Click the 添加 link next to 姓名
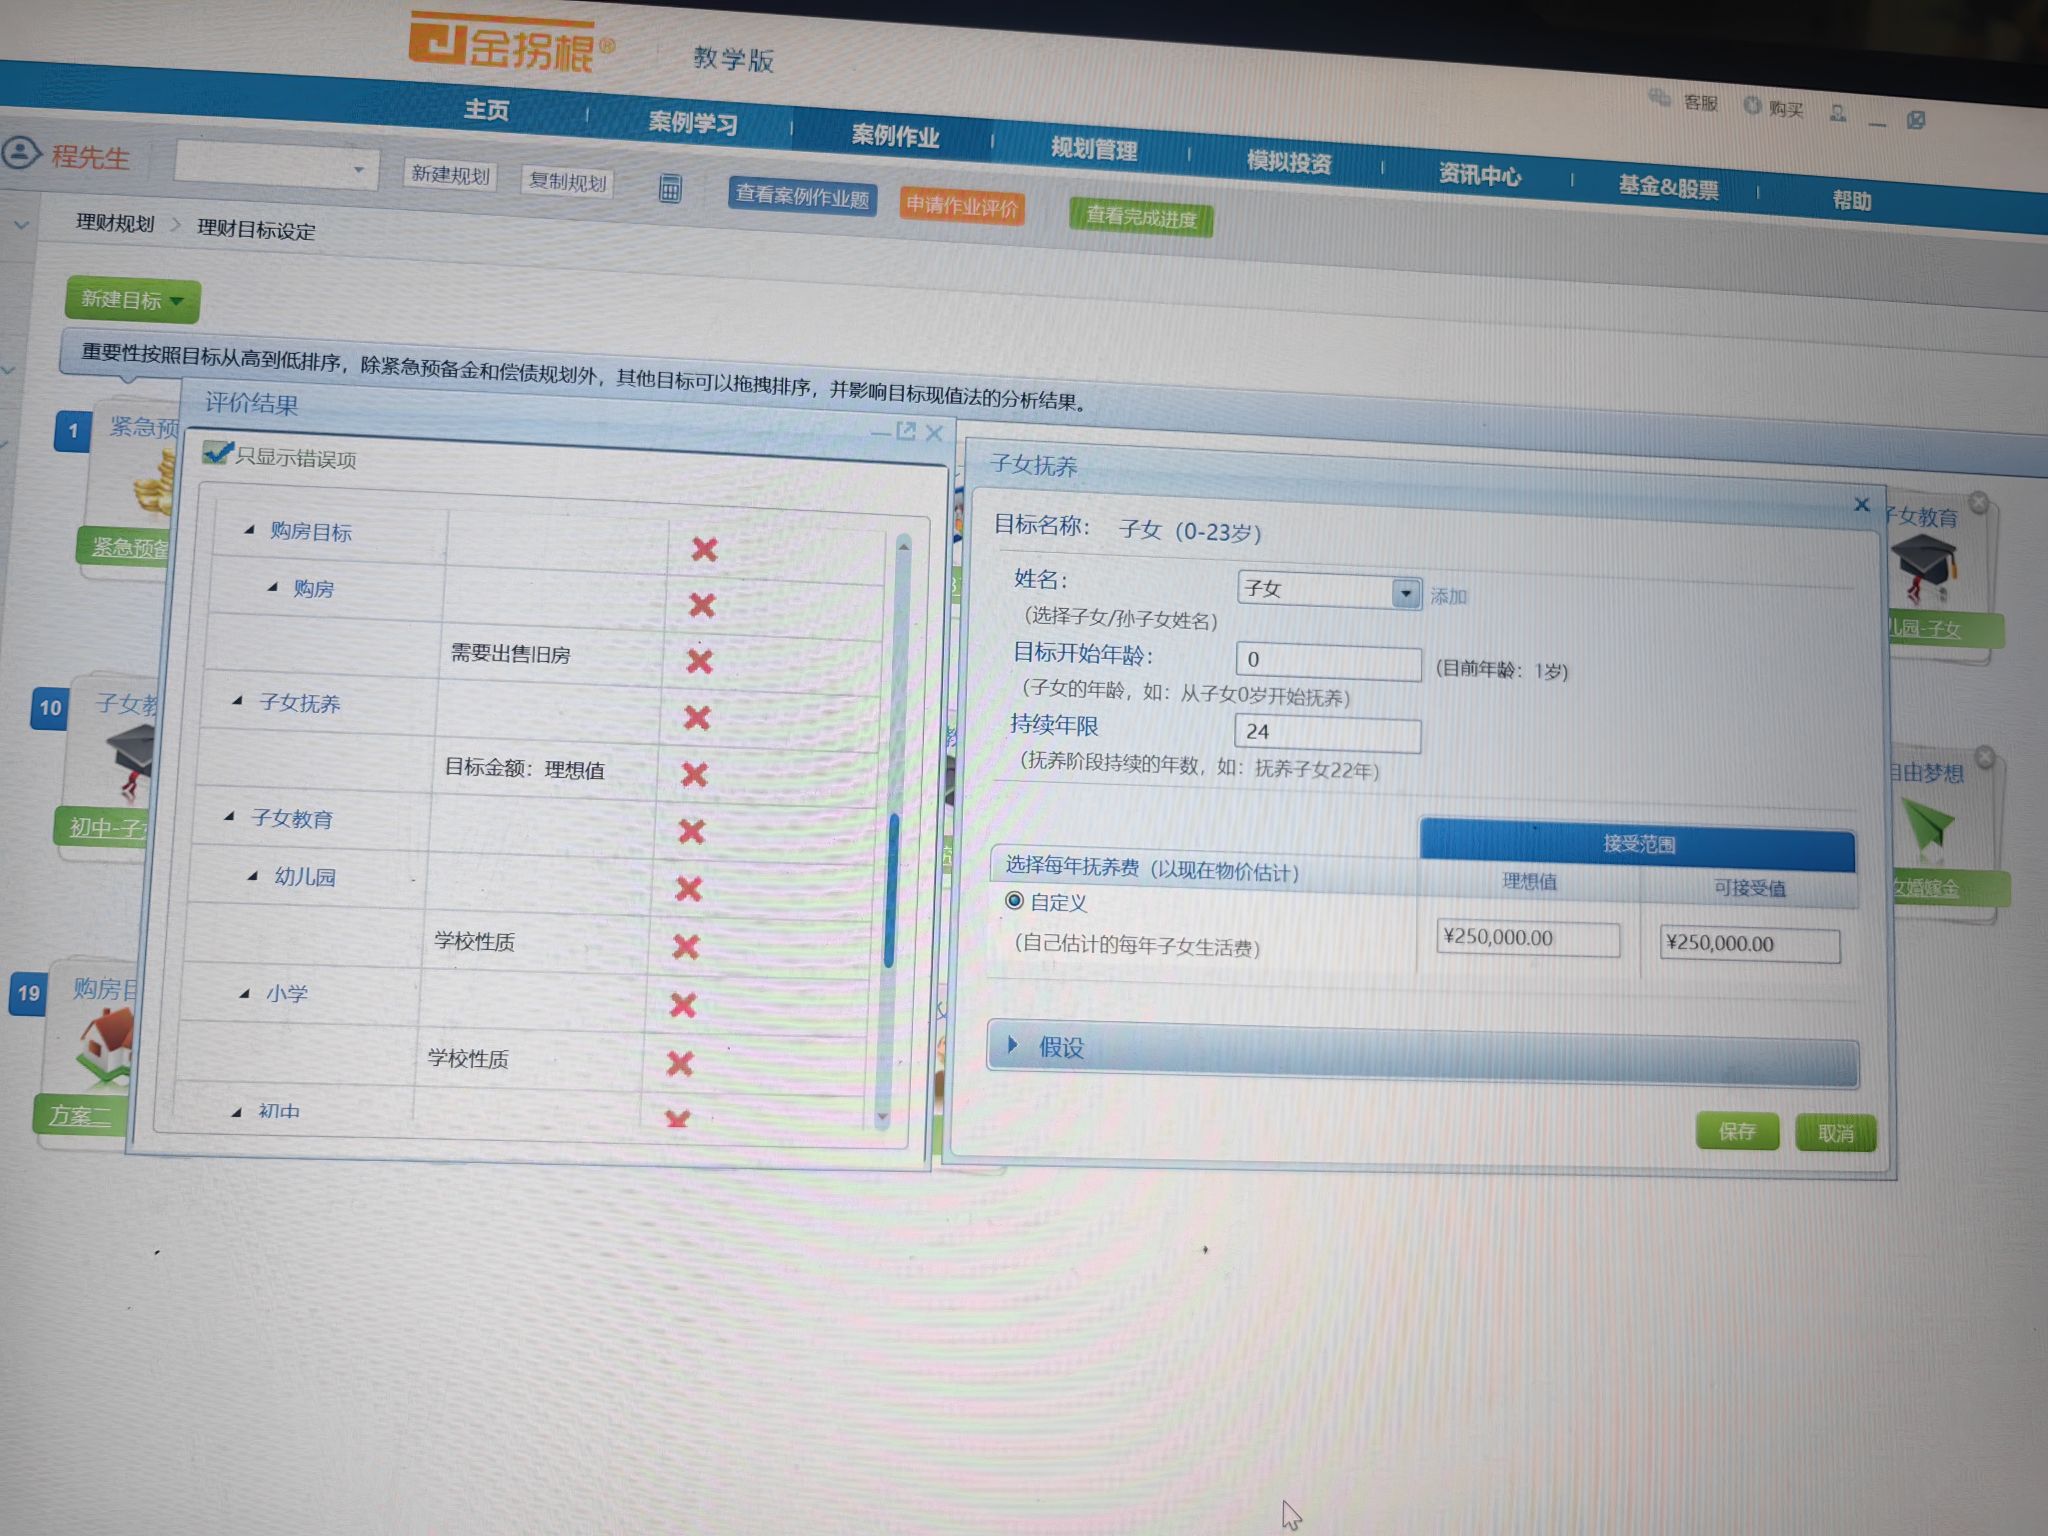The height and width of the screenshot is (1536, 2048). [x=1449, y=597]
